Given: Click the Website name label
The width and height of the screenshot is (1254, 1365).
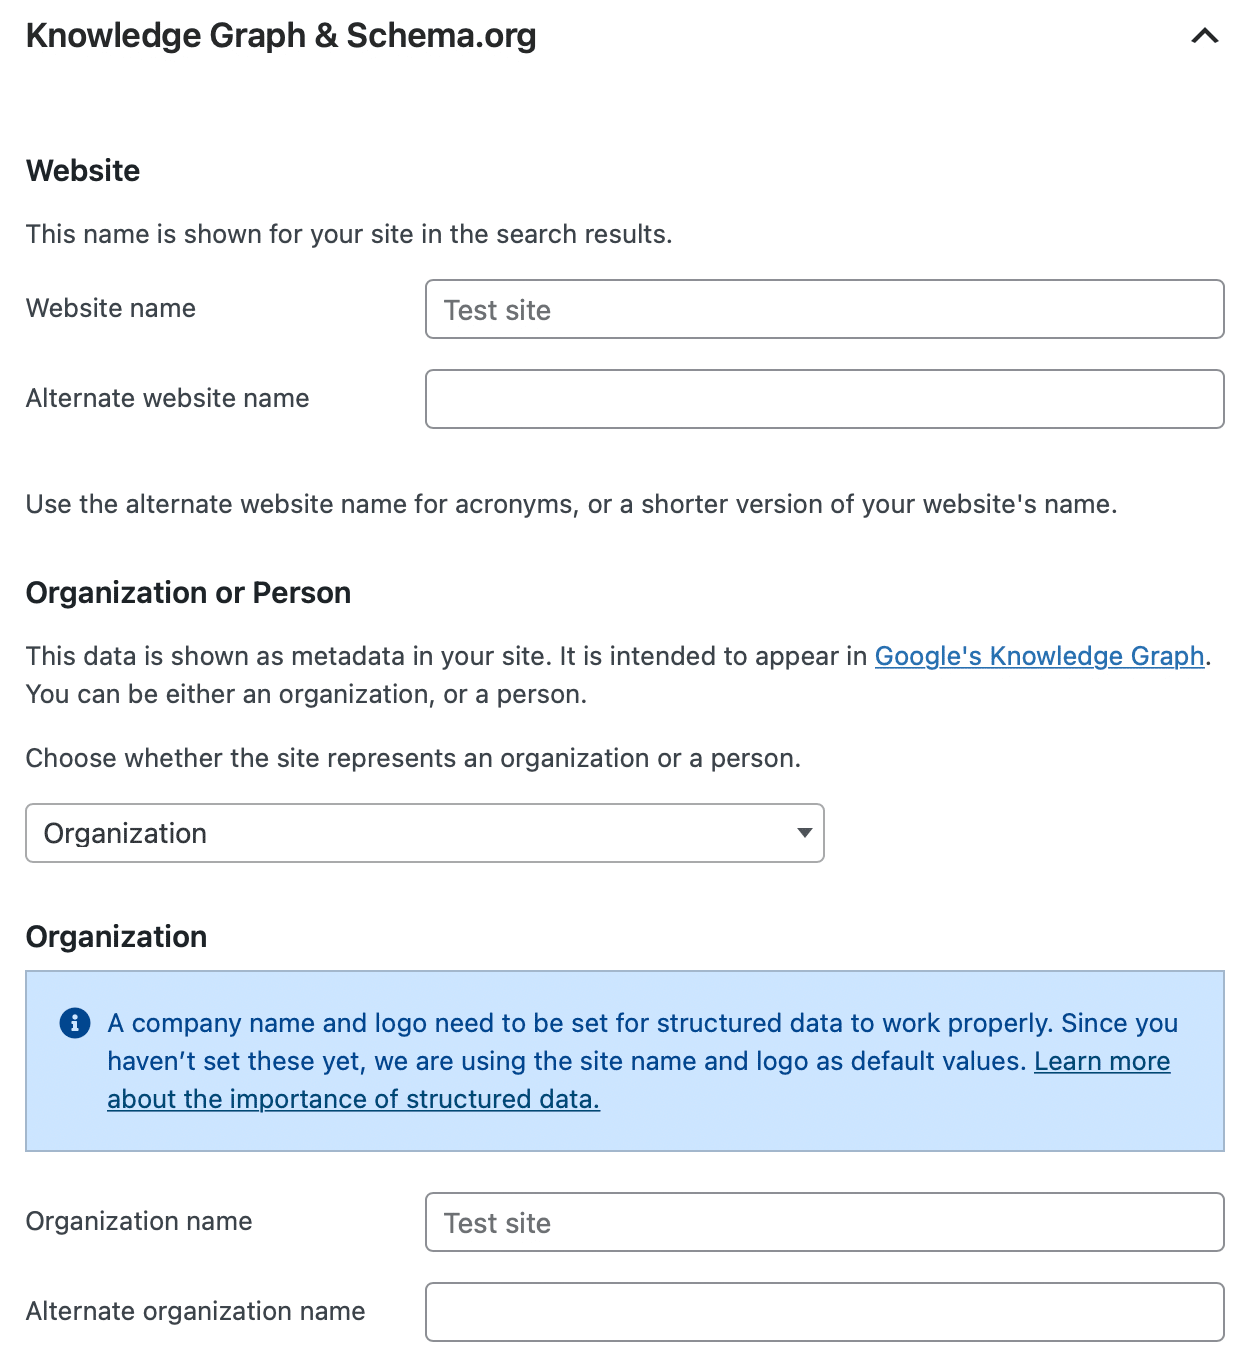Looking at the screenshot, I should point(110,308).
